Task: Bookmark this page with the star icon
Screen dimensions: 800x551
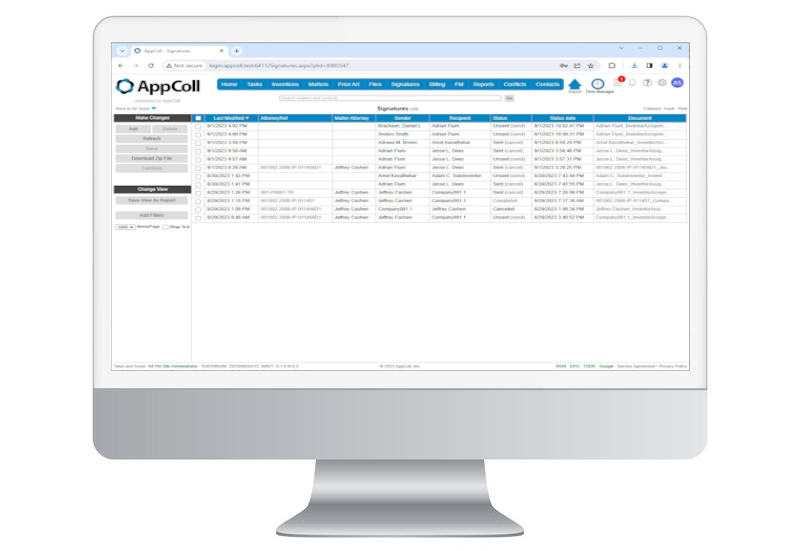Action: [x=591, y=65]
